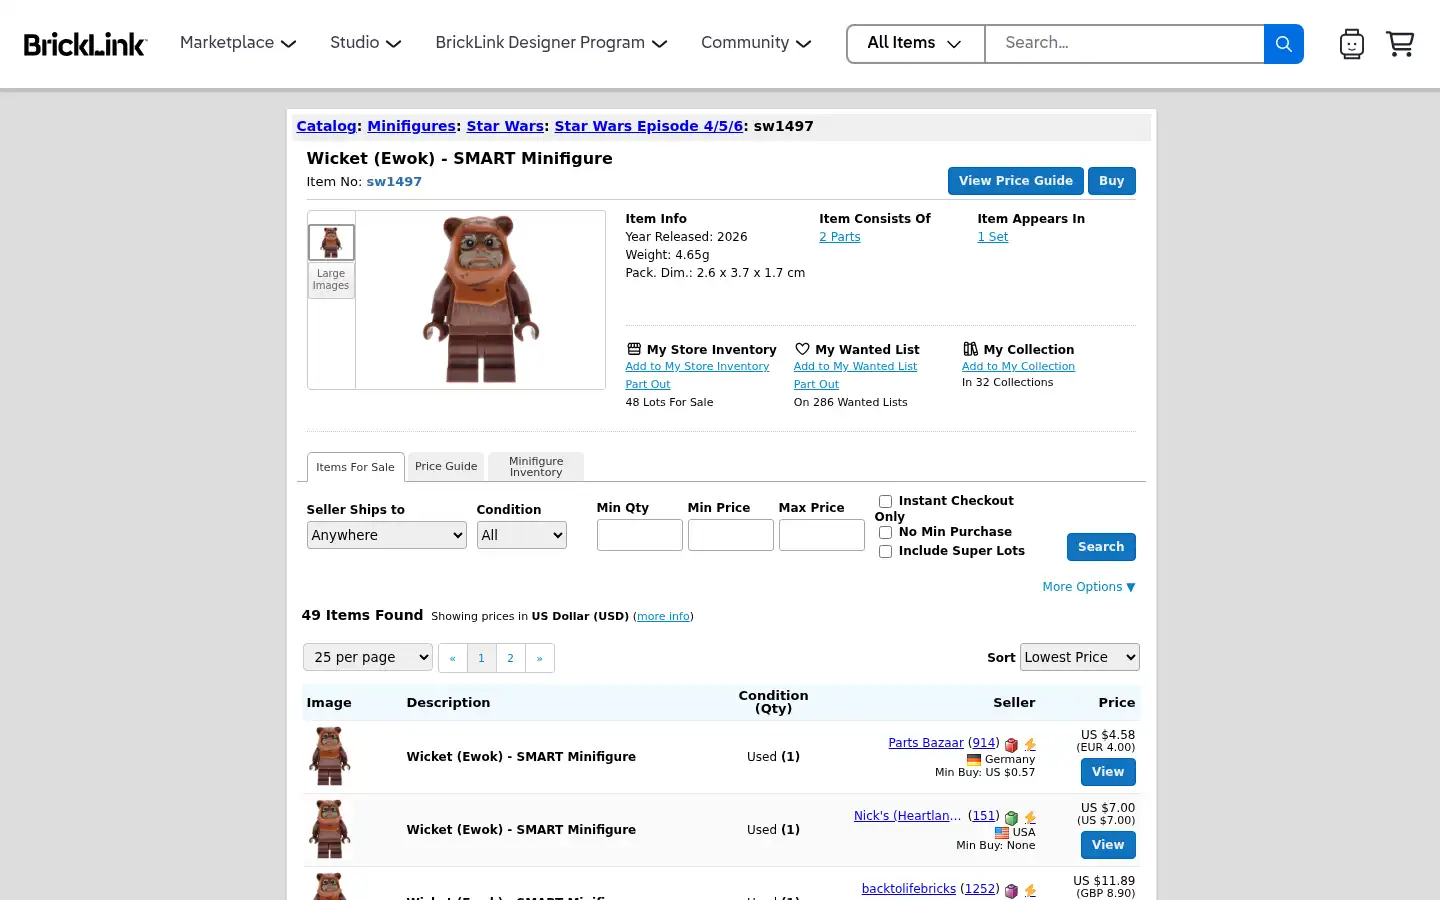The image size is (1440, 900).
Task: Open Seller Ships to Anywhere dropdown
Action: pos(387,535)
